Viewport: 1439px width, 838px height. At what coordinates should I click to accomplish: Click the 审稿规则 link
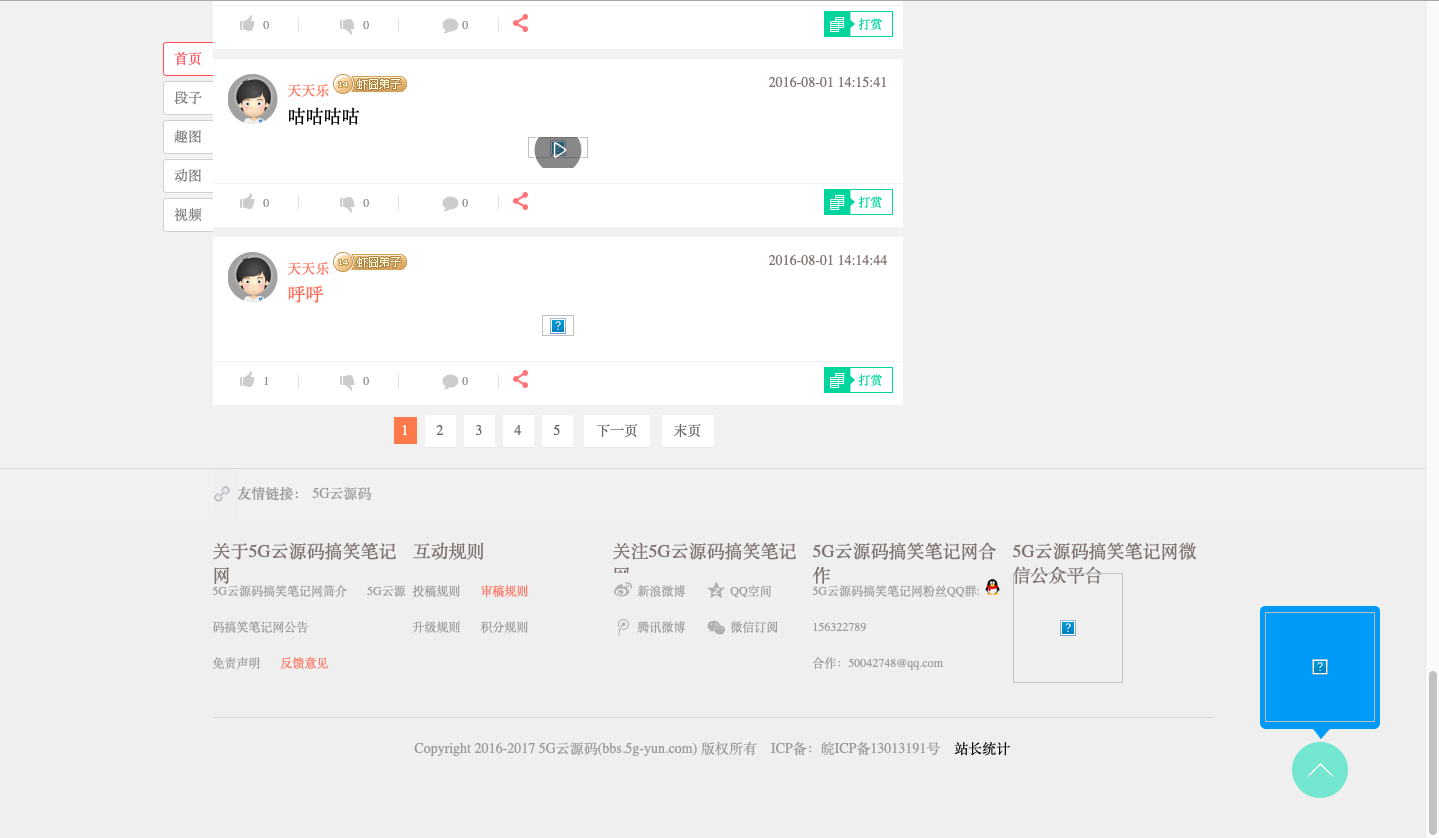504,591
